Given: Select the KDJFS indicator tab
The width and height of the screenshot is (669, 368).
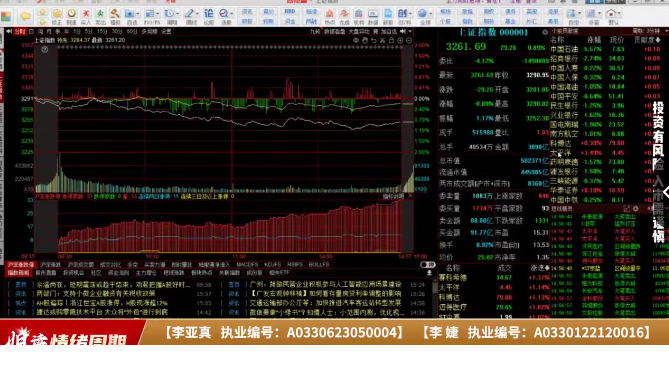Looking at the screenshot, I should pyautogui.click(x=272, y=265).
